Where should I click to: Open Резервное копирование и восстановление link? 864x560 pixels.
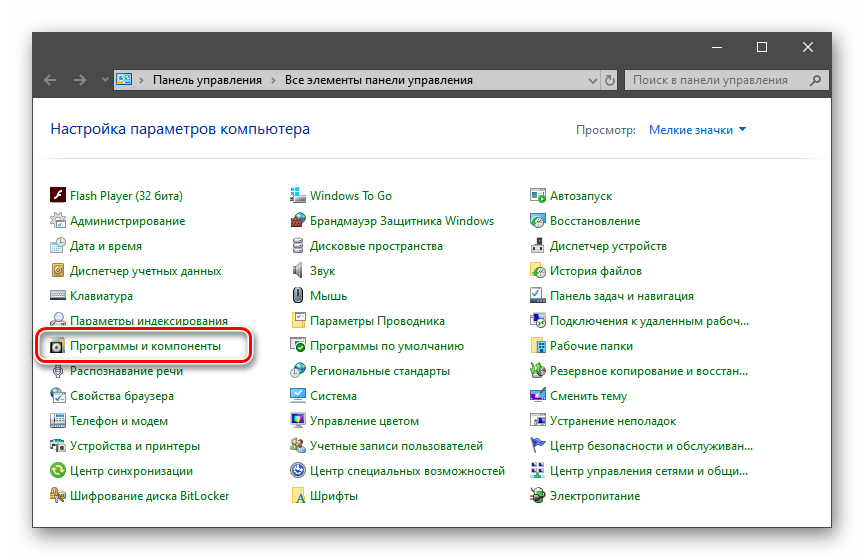(649, 371)
